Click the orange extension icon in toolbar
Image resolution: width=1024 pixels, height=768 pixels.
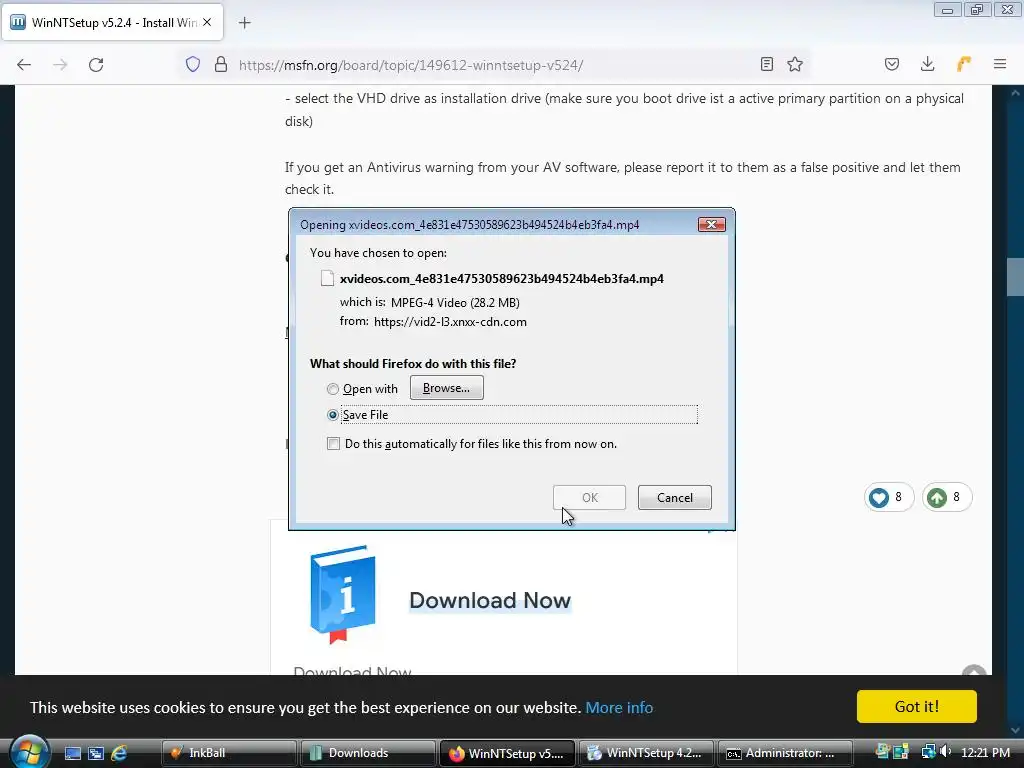964,64
